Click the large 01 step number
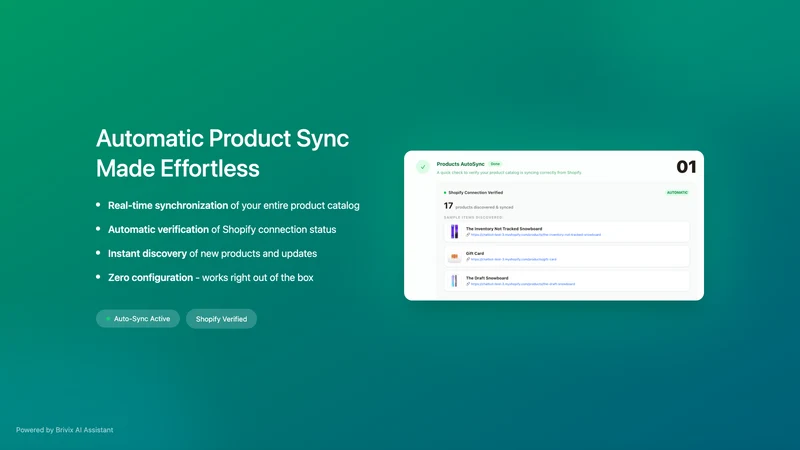This screenshot has width=800, height=450. (x=686, y=167)
